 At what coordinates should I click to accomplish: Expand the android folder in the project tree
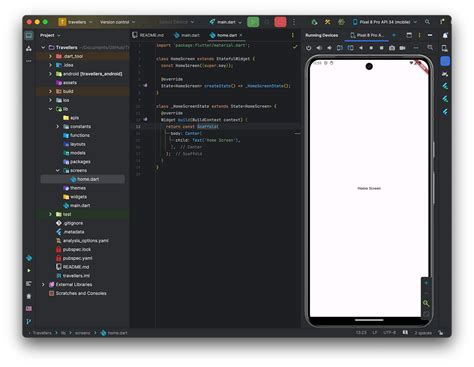point(50,74)
